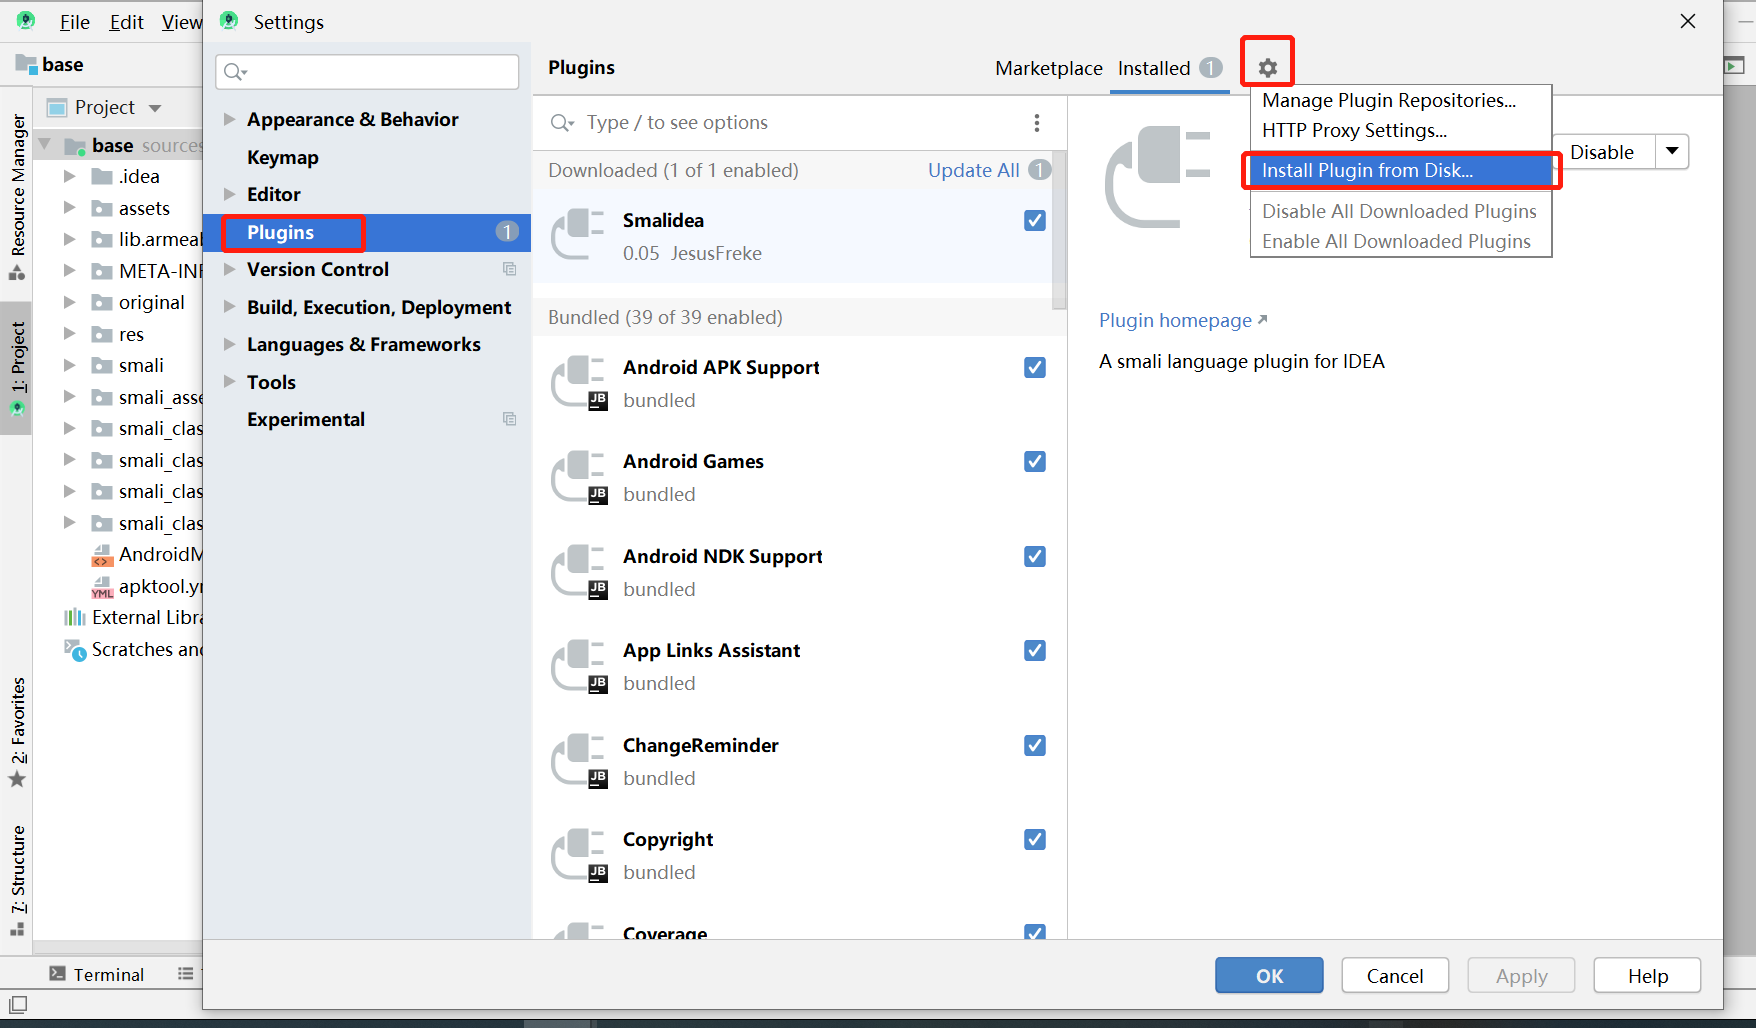Select Keymap in settings tree
1756x1028 pixels.
(283, 157)
